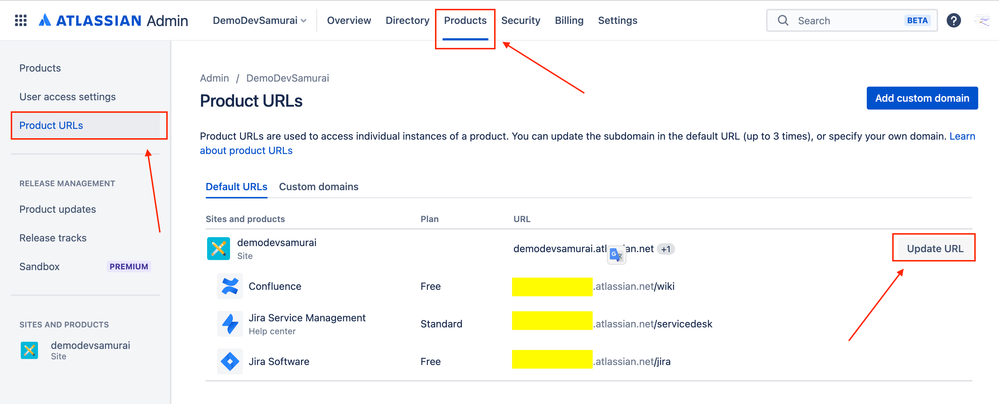Screen dimensions: 999x404
Task: Click the Confluence /wiki URL
Action: (593, 286)
